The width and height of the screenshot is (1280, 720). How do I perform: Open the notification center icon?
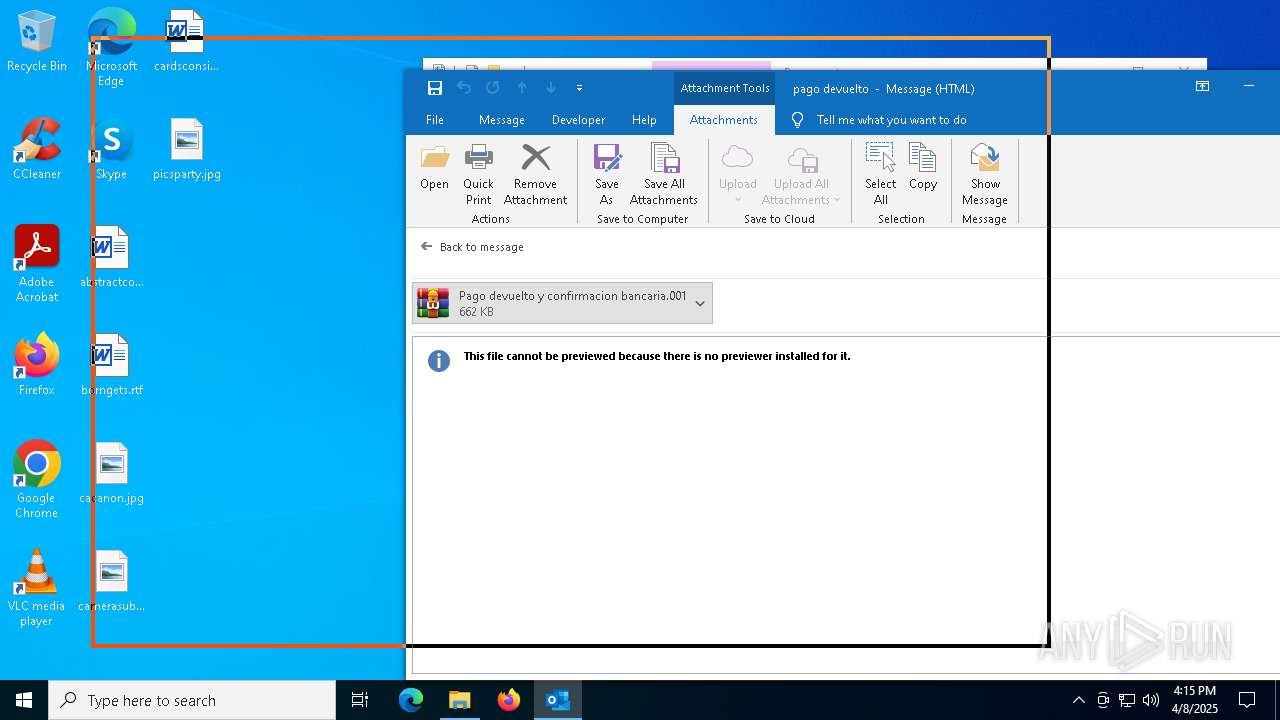pos(1247,700)
